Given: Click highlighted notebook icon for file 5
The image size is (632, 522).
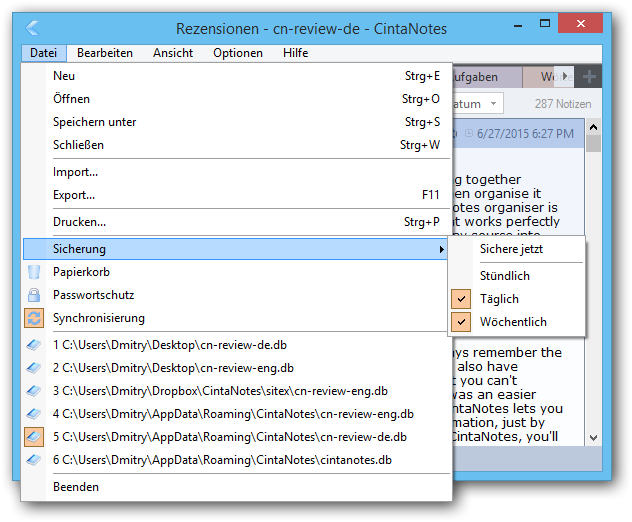Looking at the screenshot, I should [34, 437].
